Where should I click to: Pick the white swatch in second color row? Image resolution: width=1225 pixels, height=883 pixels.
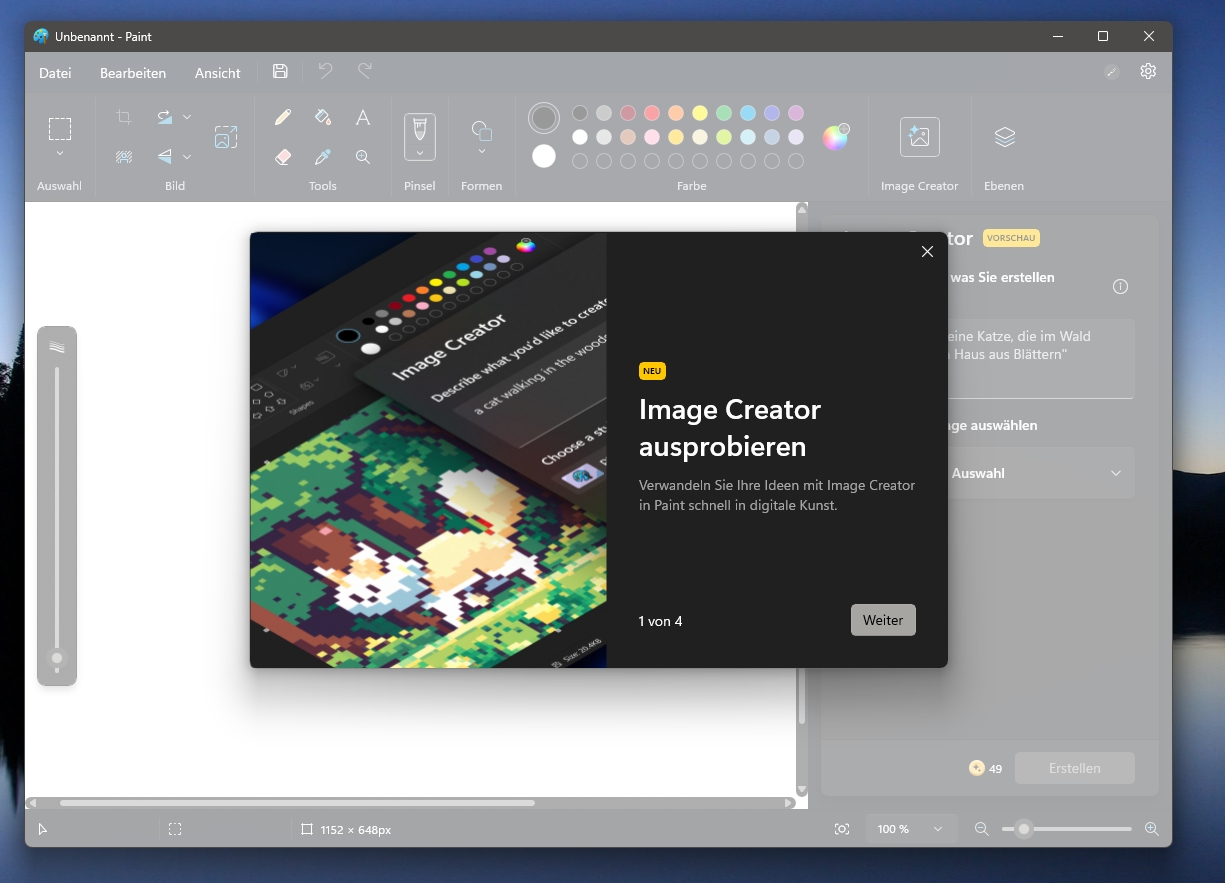(580, 137)
